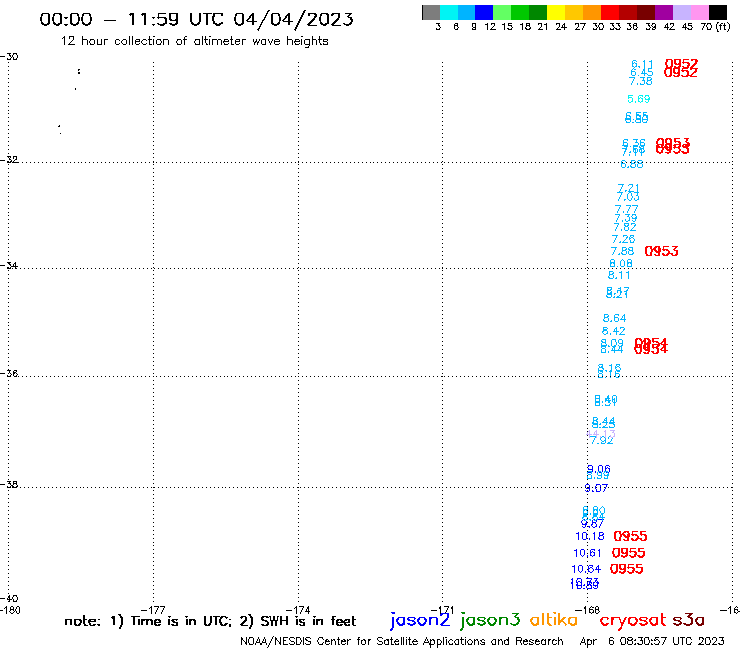Click the wave height value 7.88
The height and width of the screenshot is (650, 740).
tap(622, 252)
